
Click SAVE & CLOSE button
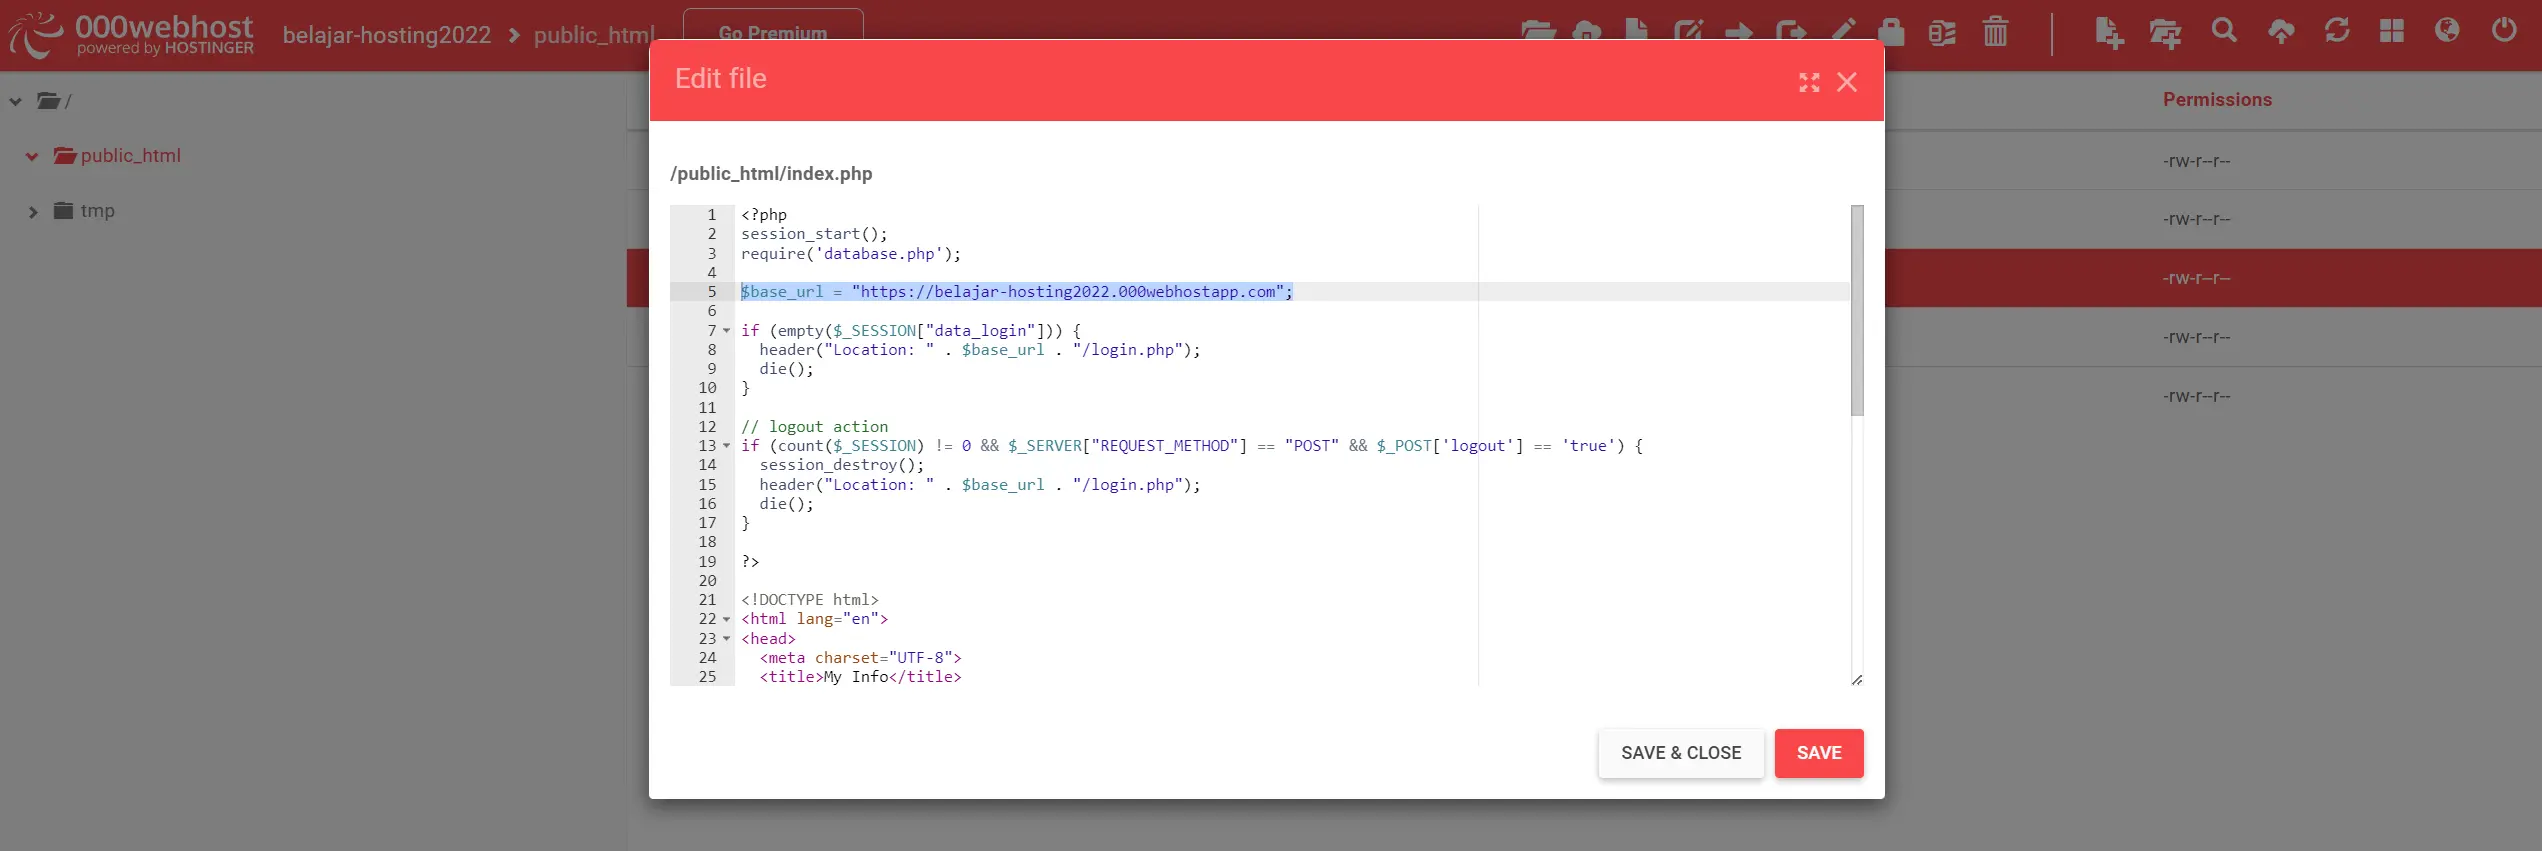(1681, 753)
